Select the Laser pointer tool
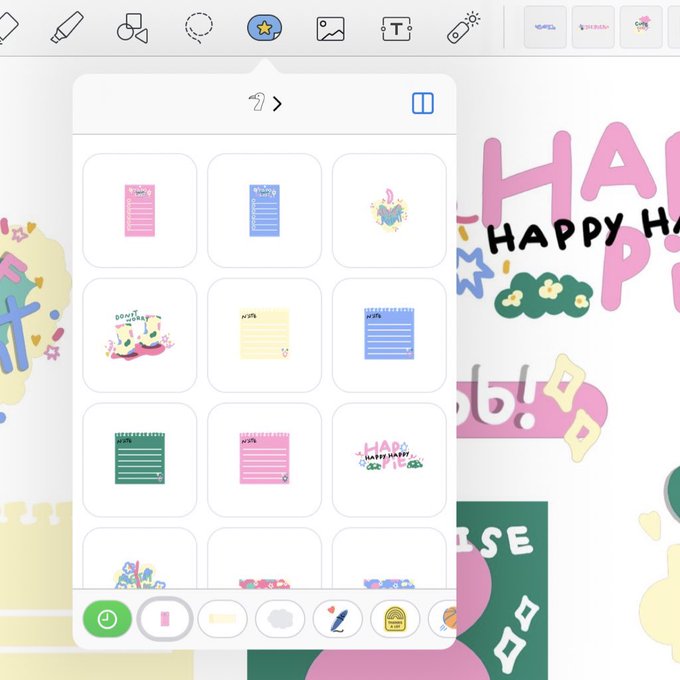This screenshot has height=680, width=680. (x=463, y=28)
